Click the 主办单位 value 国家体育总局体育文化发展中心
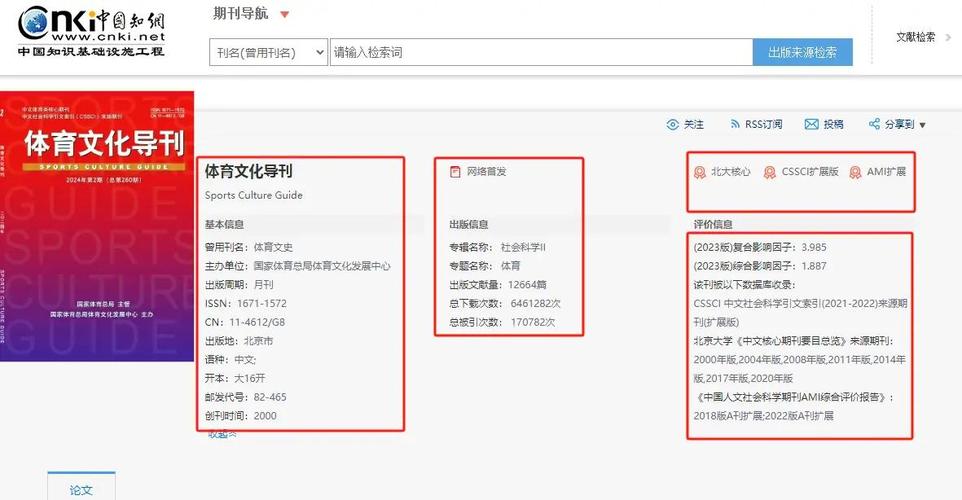This screenshot has height=500, width=962. point(322,266)
